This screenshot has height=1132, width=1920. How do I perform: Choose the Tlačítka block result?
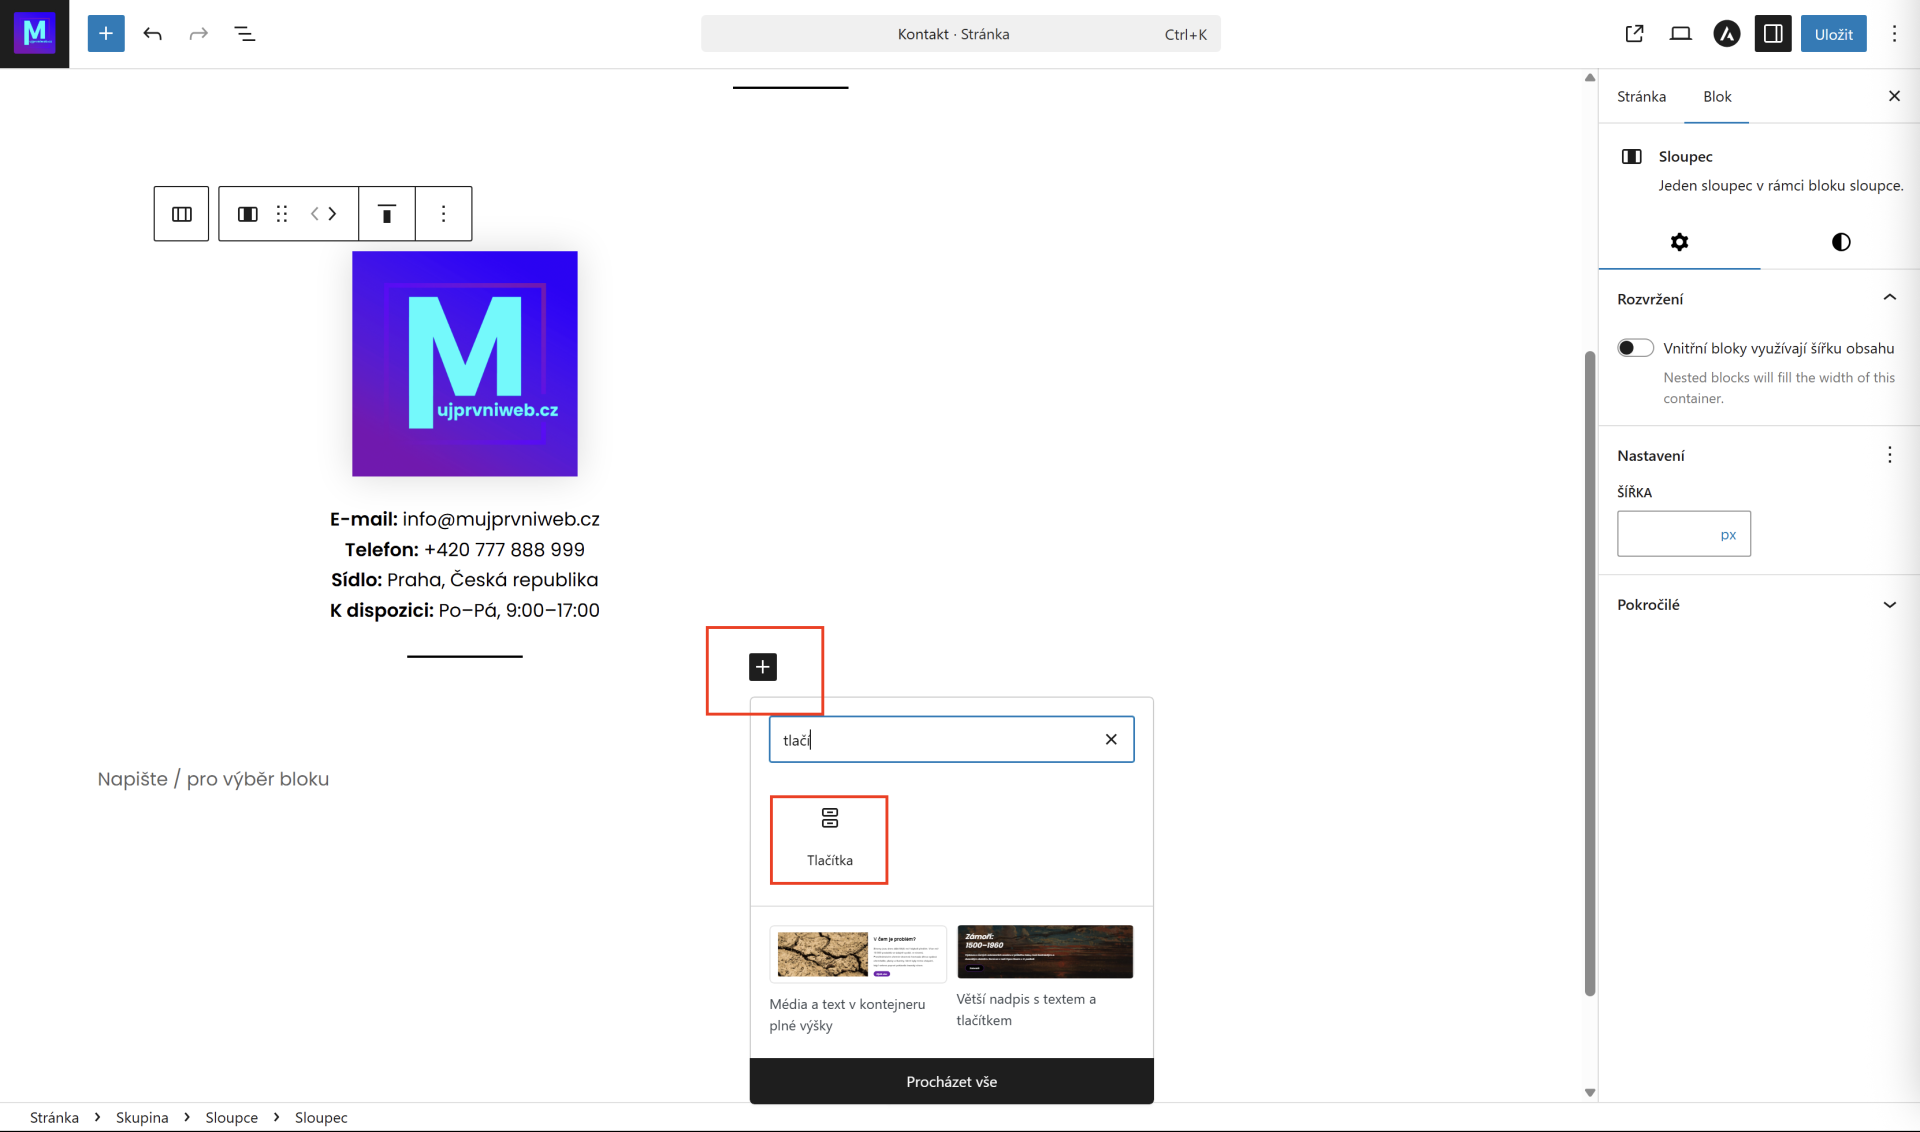829,838
